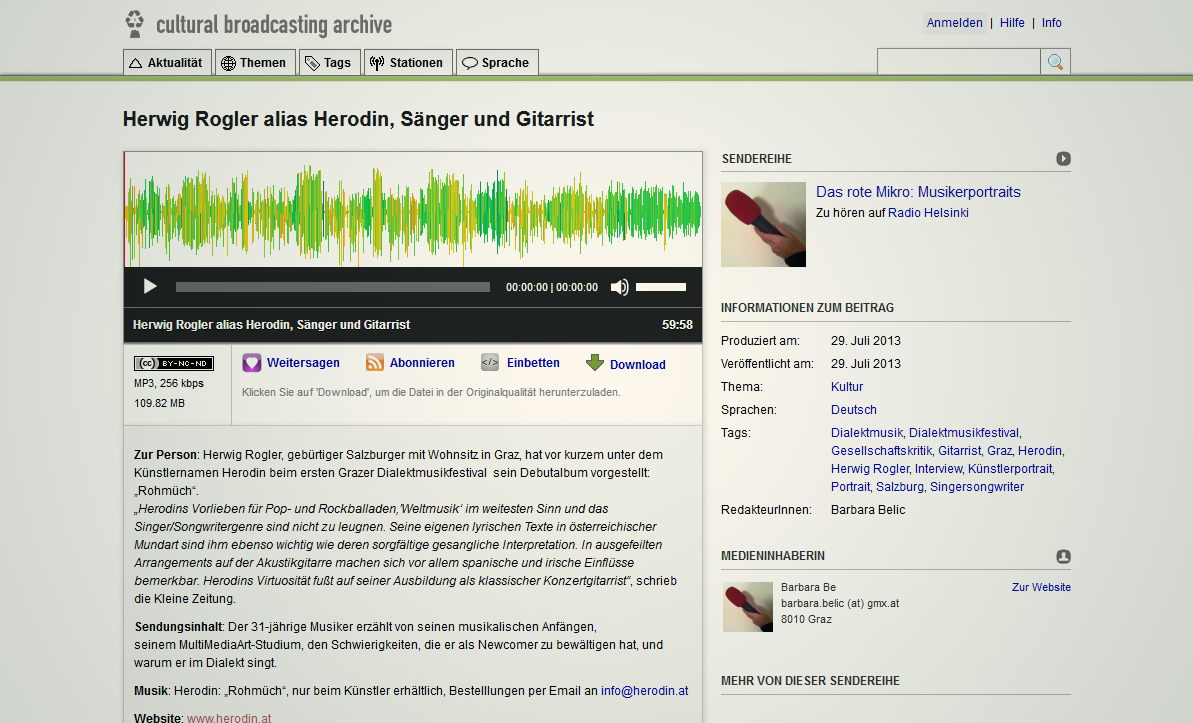Click the info@herodin.at email link
The image size is (1193, 723).
[x=644, y=691]
